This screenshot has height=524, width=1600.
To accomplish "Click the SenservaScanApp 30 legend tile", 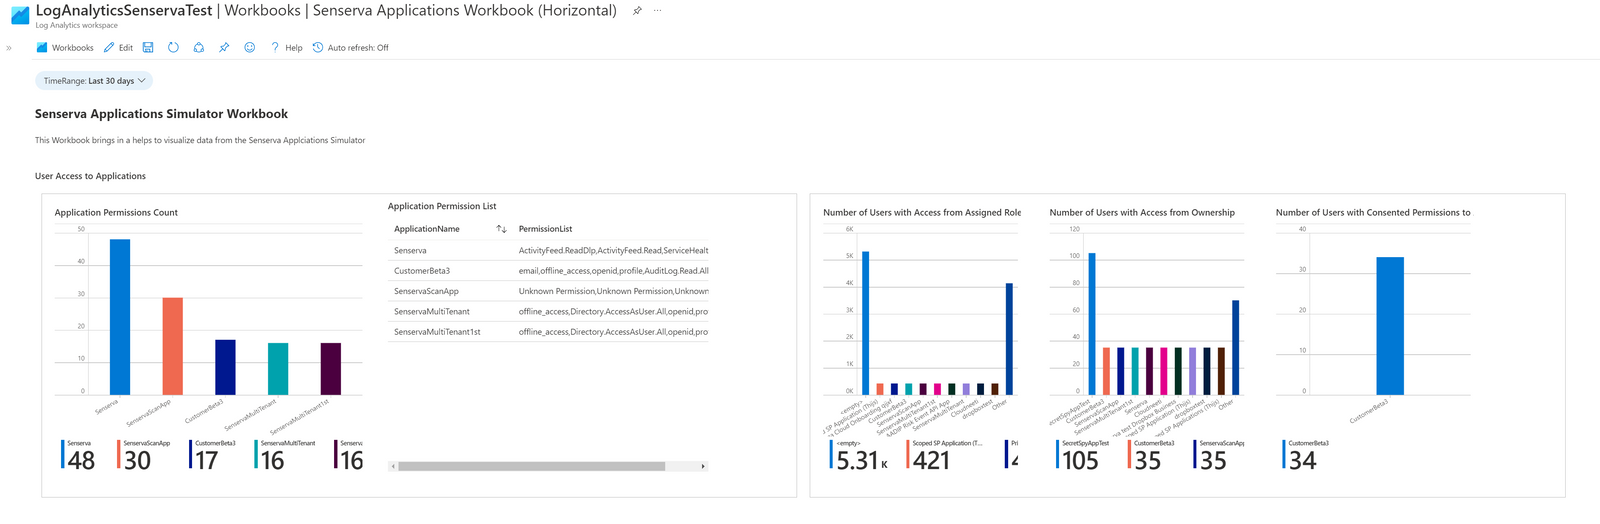I will coord(143,455).
